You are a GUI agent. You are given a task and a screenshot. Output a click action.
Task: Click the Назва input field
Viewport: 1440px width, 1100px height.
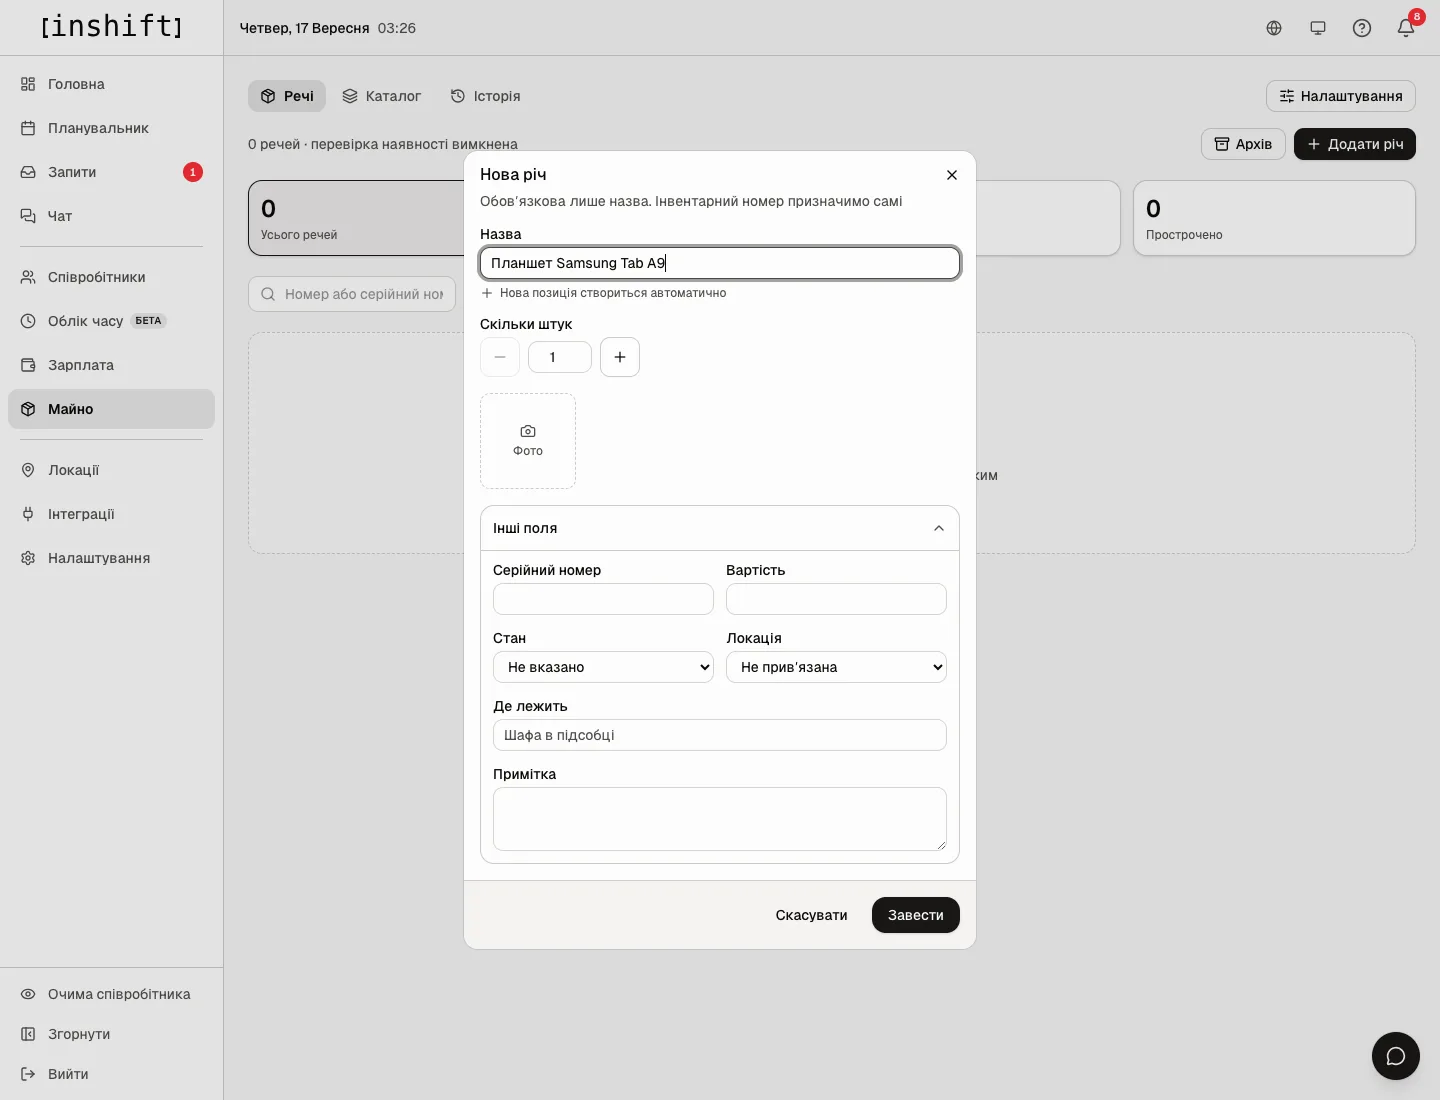720,263
